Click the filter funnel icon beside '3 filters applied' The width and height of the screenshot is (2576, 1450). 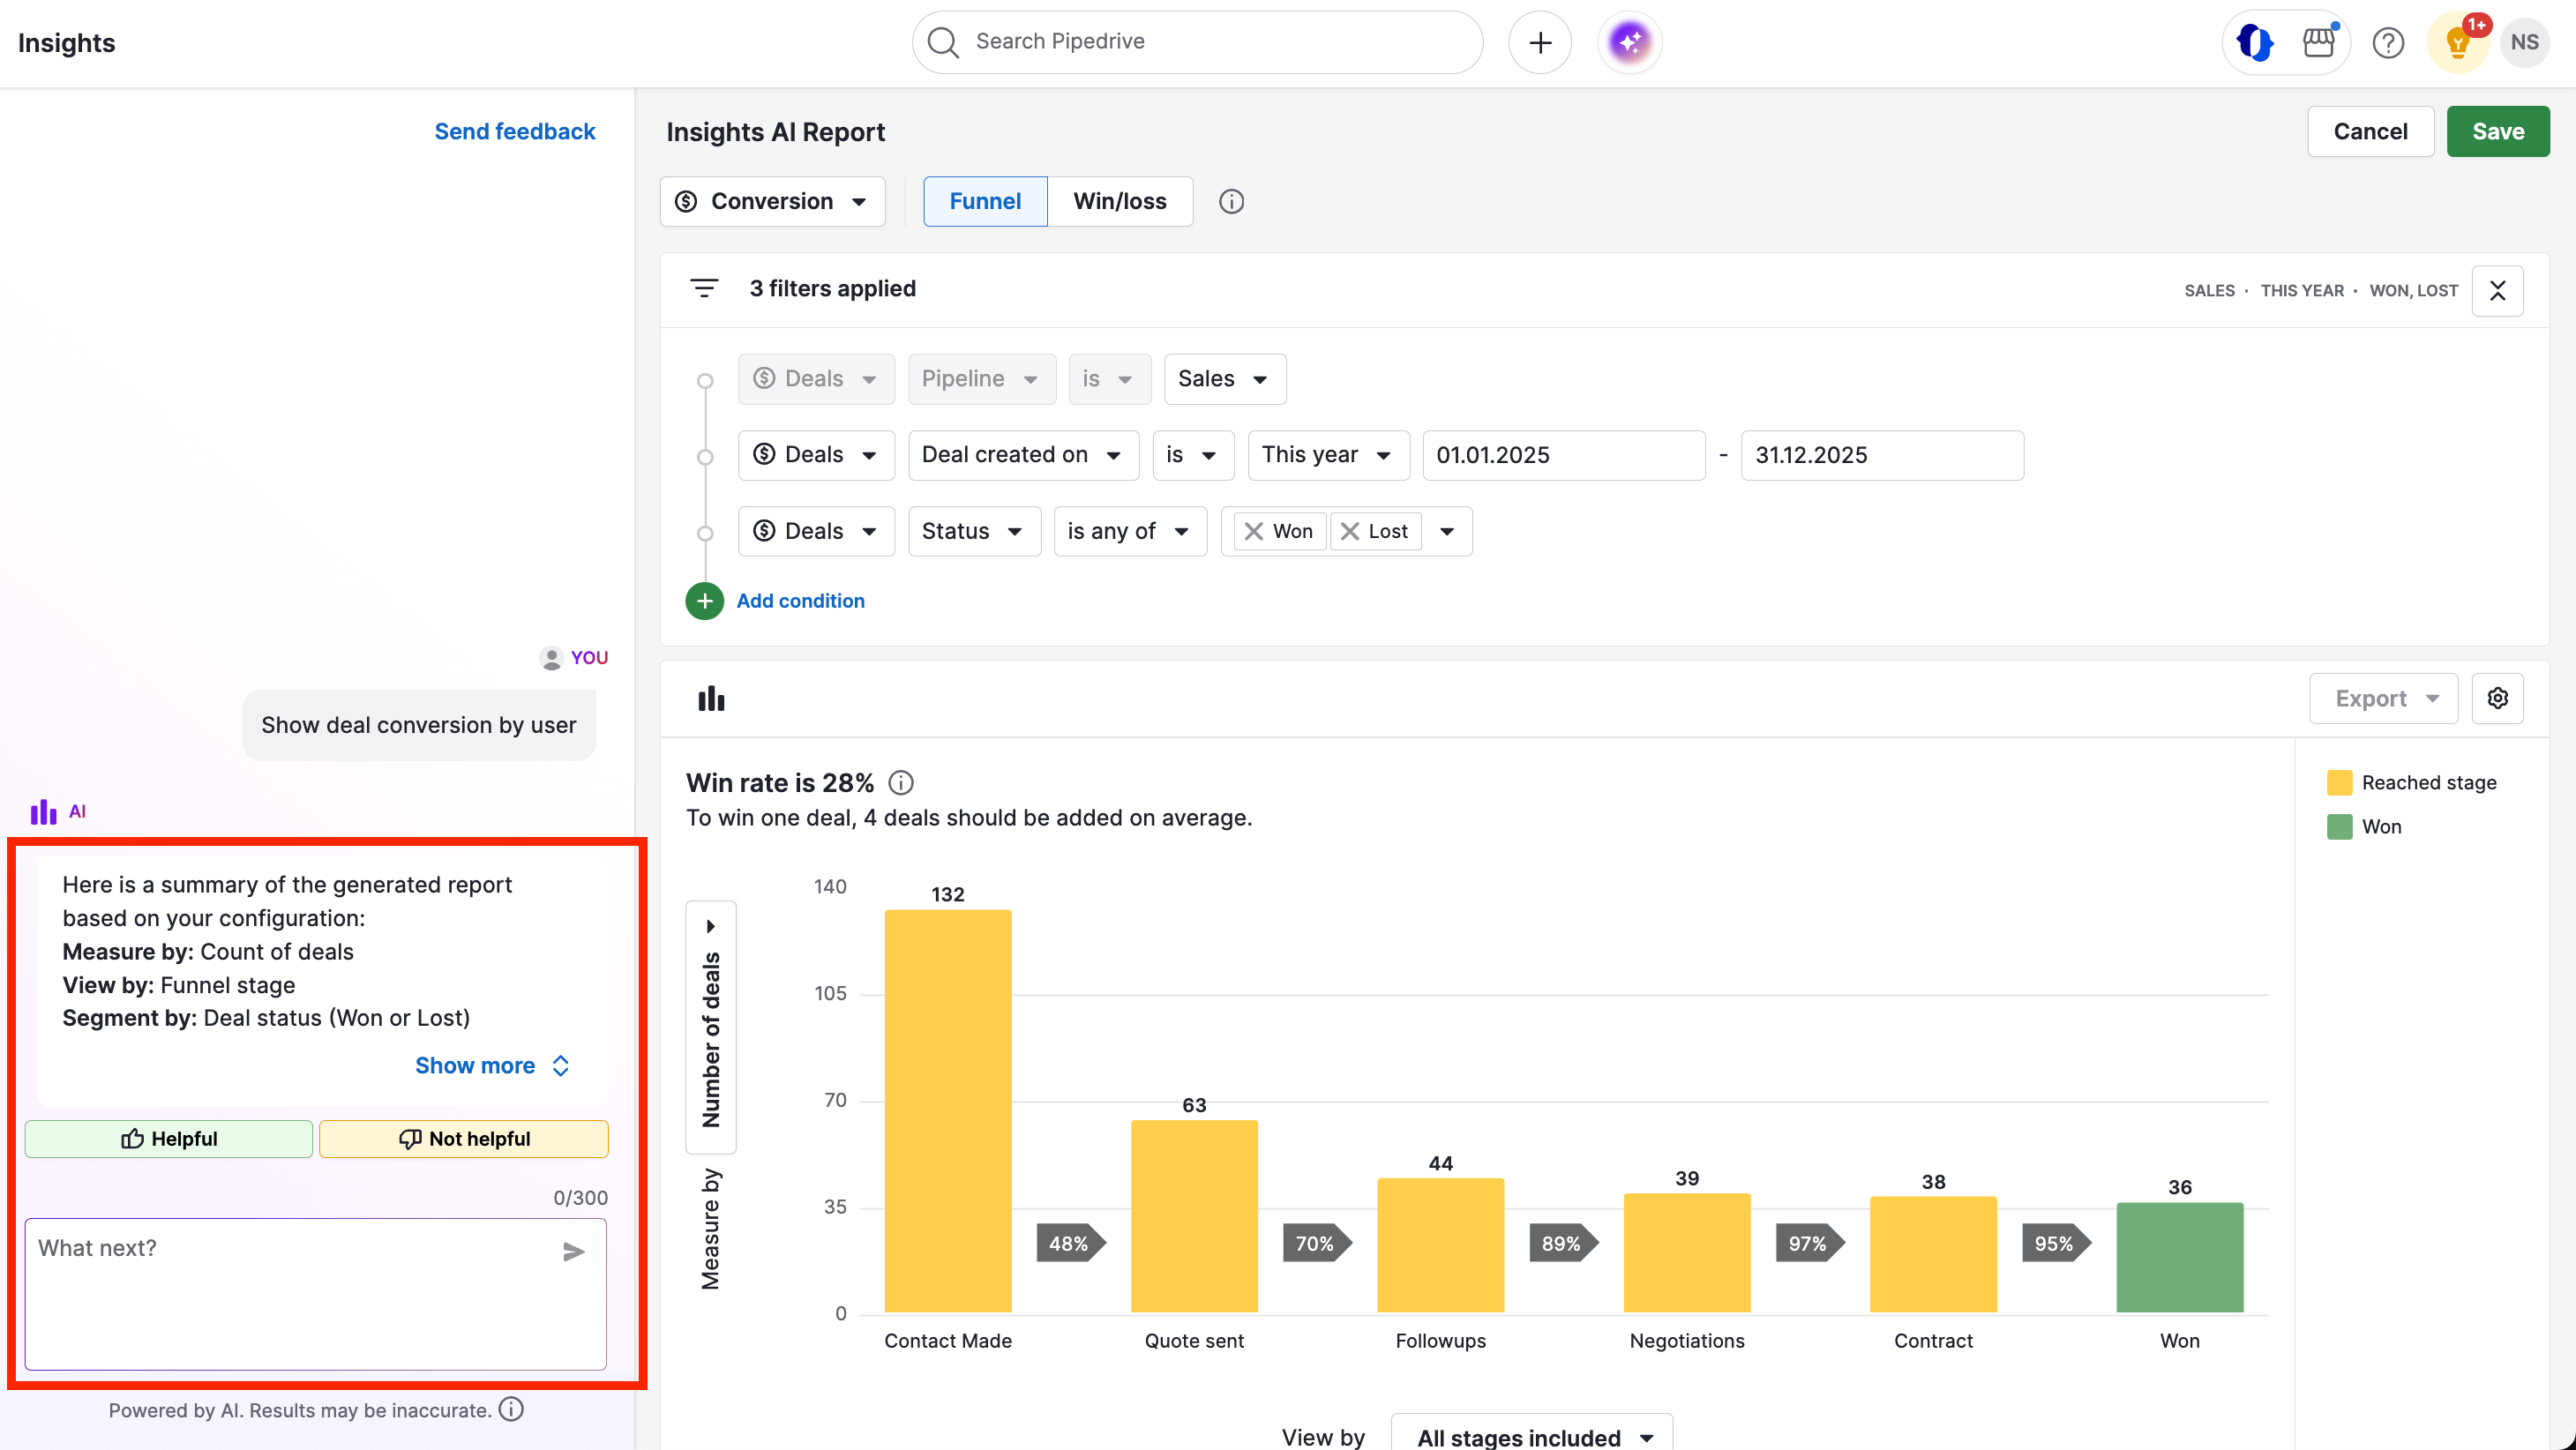tap(705, 288)
